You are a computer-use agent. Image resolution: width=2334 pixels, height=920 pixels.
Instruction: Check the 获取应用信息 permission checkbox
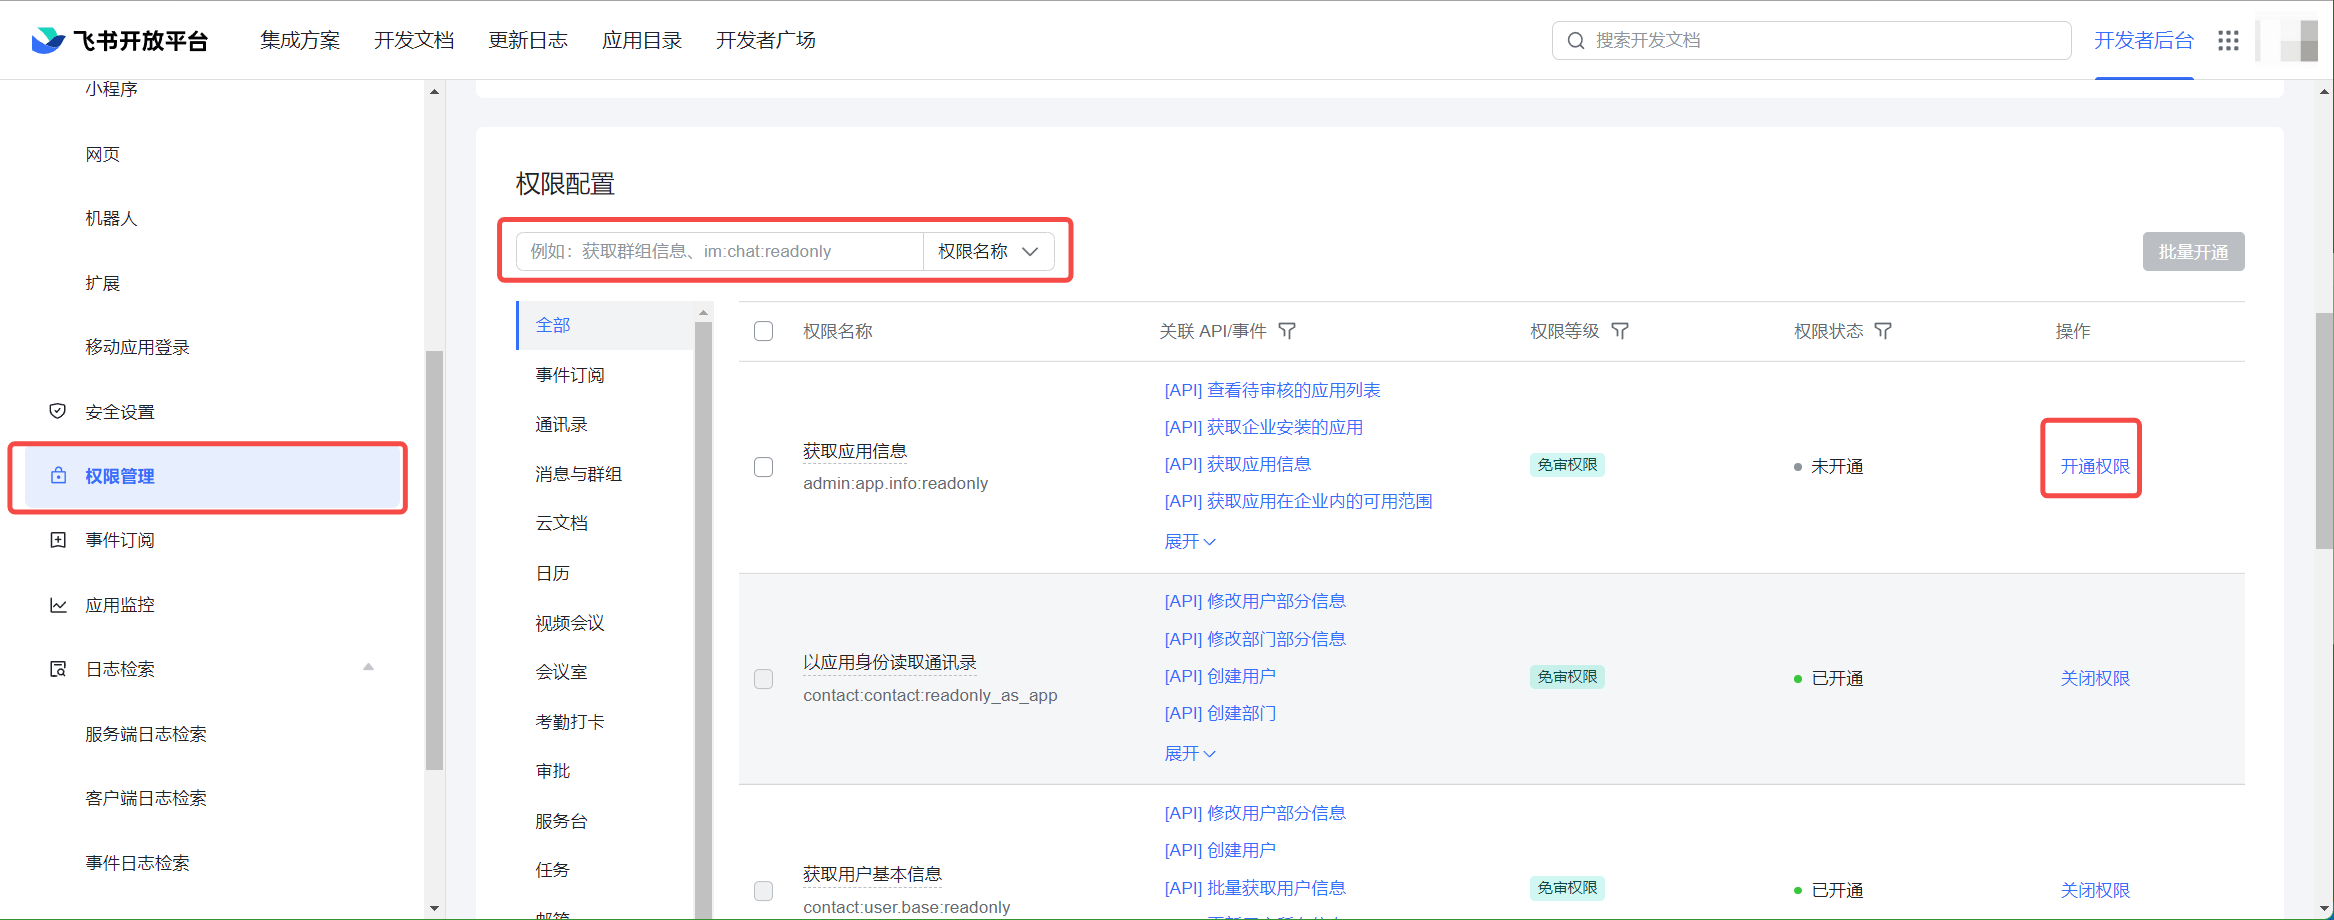click(x=763, y=467)
